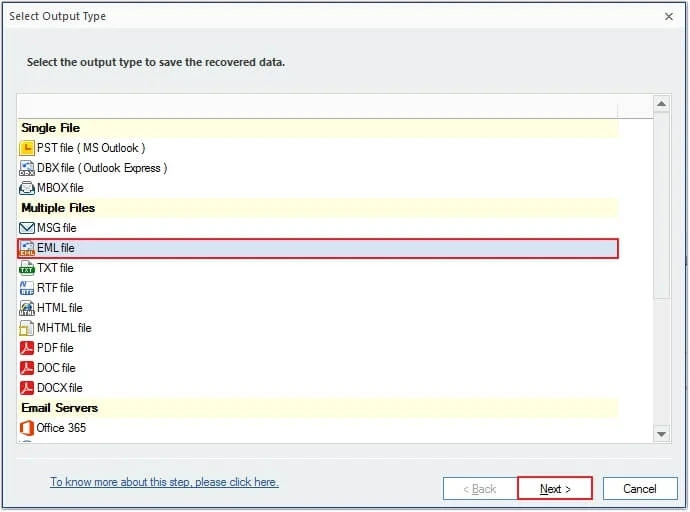Click the Office 365 logo icon
Image resolution: width=690 pixels, height=512 pixels.
[x=27, y=428]
